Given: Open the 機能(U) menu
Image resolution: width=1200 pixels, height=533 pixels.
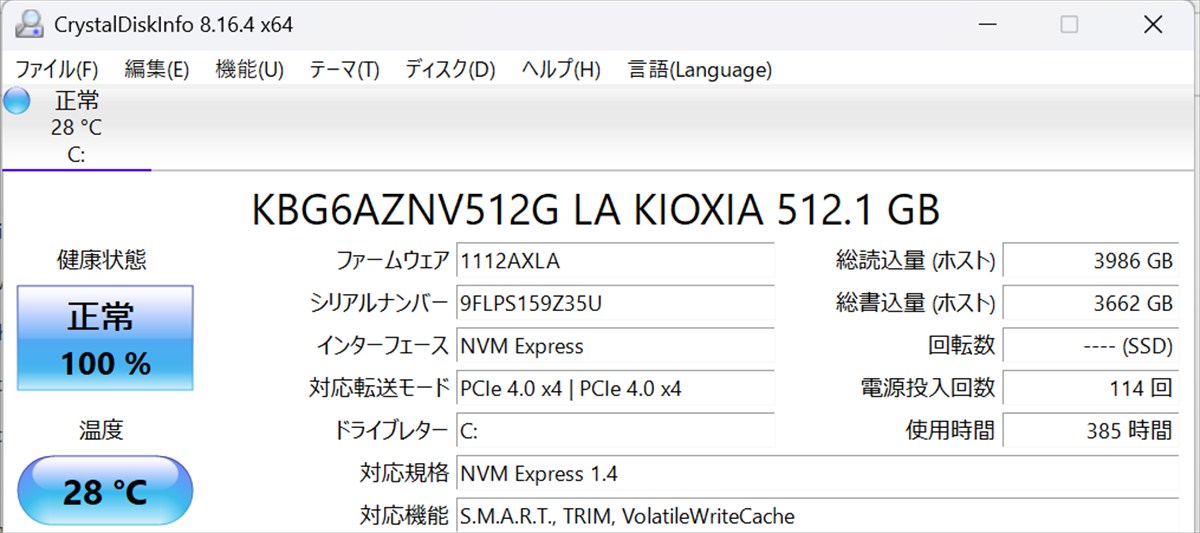Looking at the screenshot, I should pyautogui.click(x=250, y=70).
